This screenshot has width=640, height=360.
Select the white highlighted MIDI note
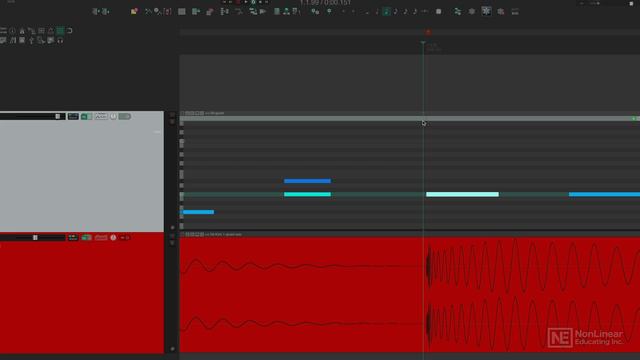coord(462,194)
